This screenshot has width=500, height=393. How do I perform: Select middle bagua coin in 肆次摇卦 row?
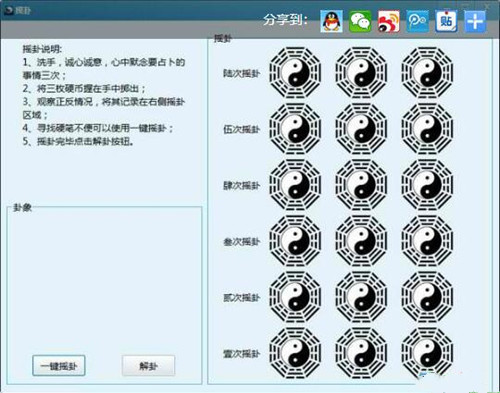[361, 185]
